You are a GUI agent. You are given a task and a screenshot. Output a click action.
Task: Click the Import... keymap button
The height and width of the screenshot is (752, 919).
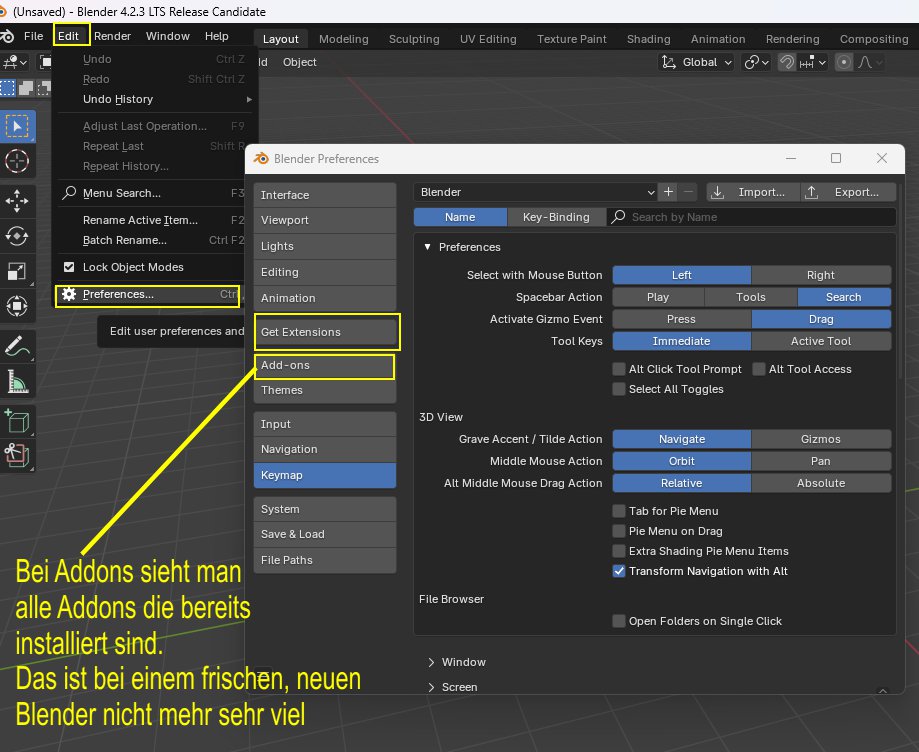[x=753, y=192]
